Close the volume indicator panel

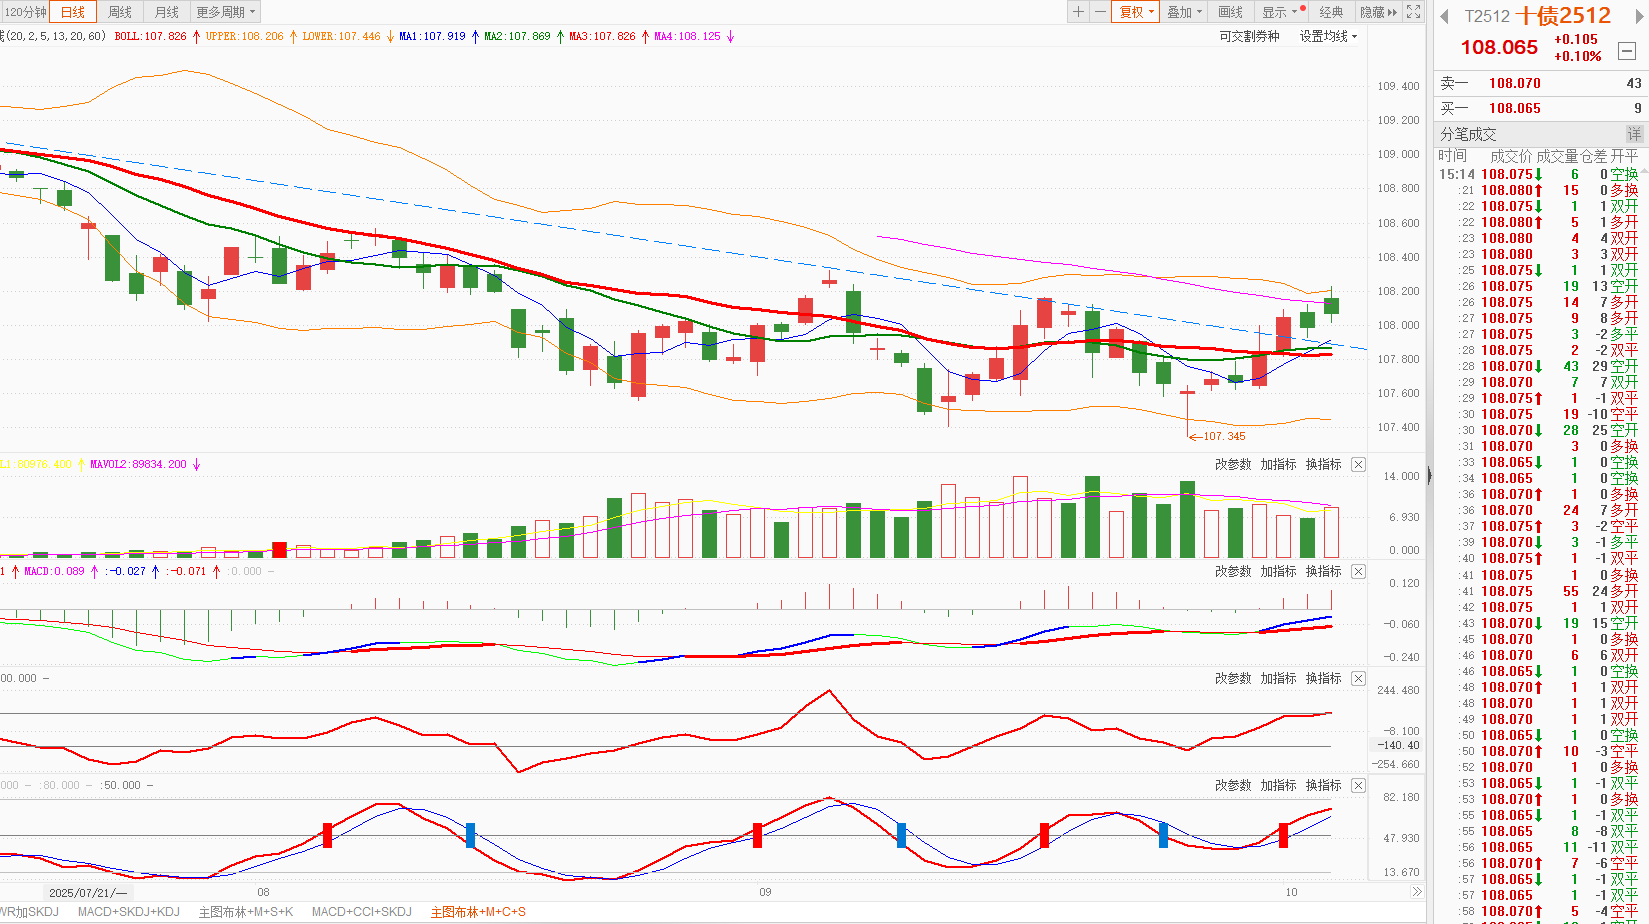1358,464
